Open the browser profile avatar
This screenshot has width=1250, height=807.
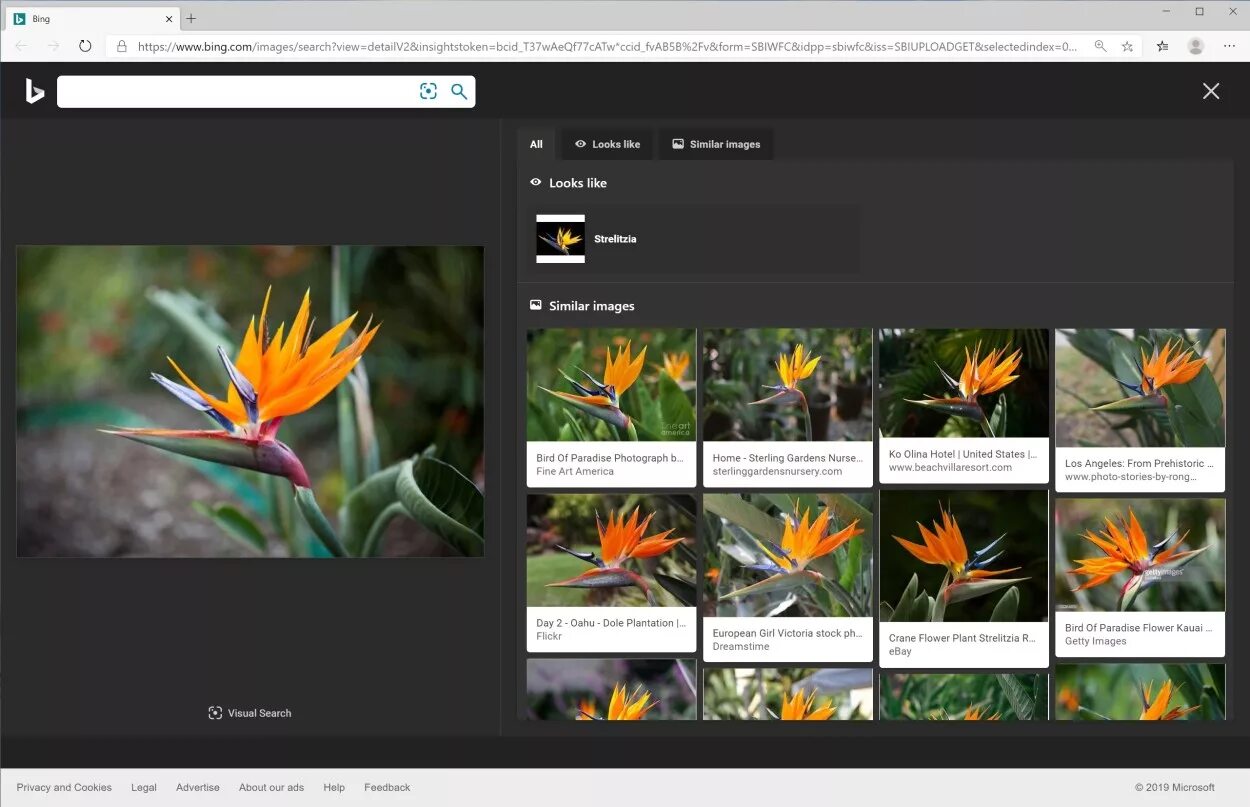point(1195,46)
